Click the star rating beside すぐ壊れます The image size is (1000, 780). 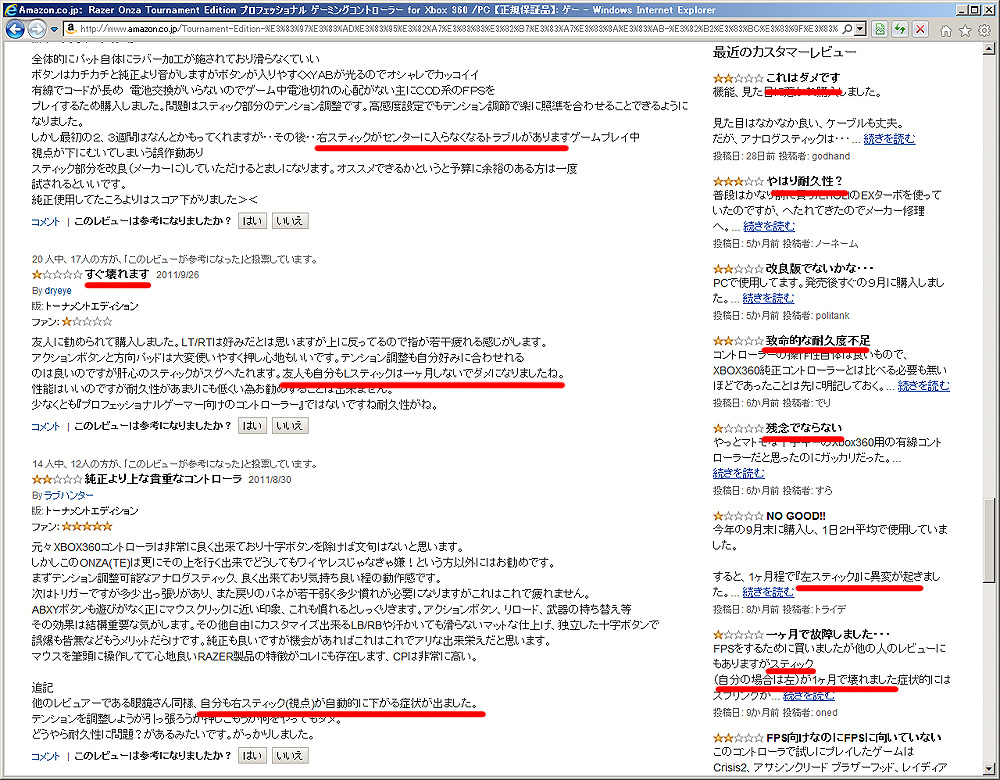click(x=57, y=274)
